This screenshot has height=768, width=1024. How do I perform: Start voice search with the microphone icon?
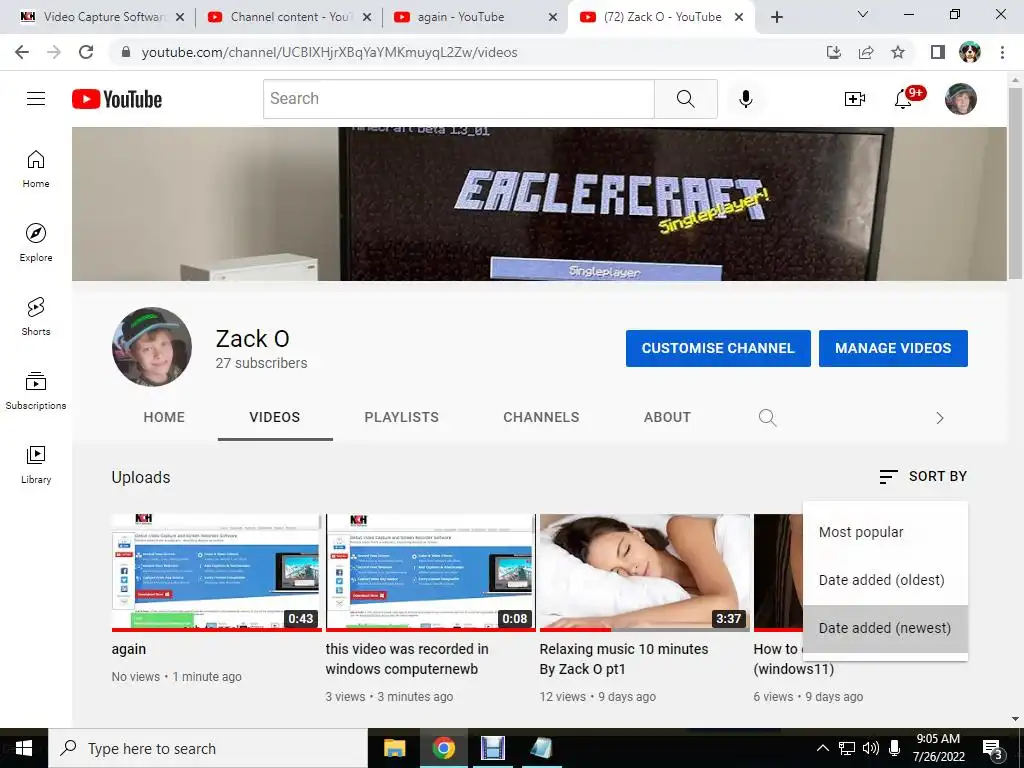pos(745,99)
